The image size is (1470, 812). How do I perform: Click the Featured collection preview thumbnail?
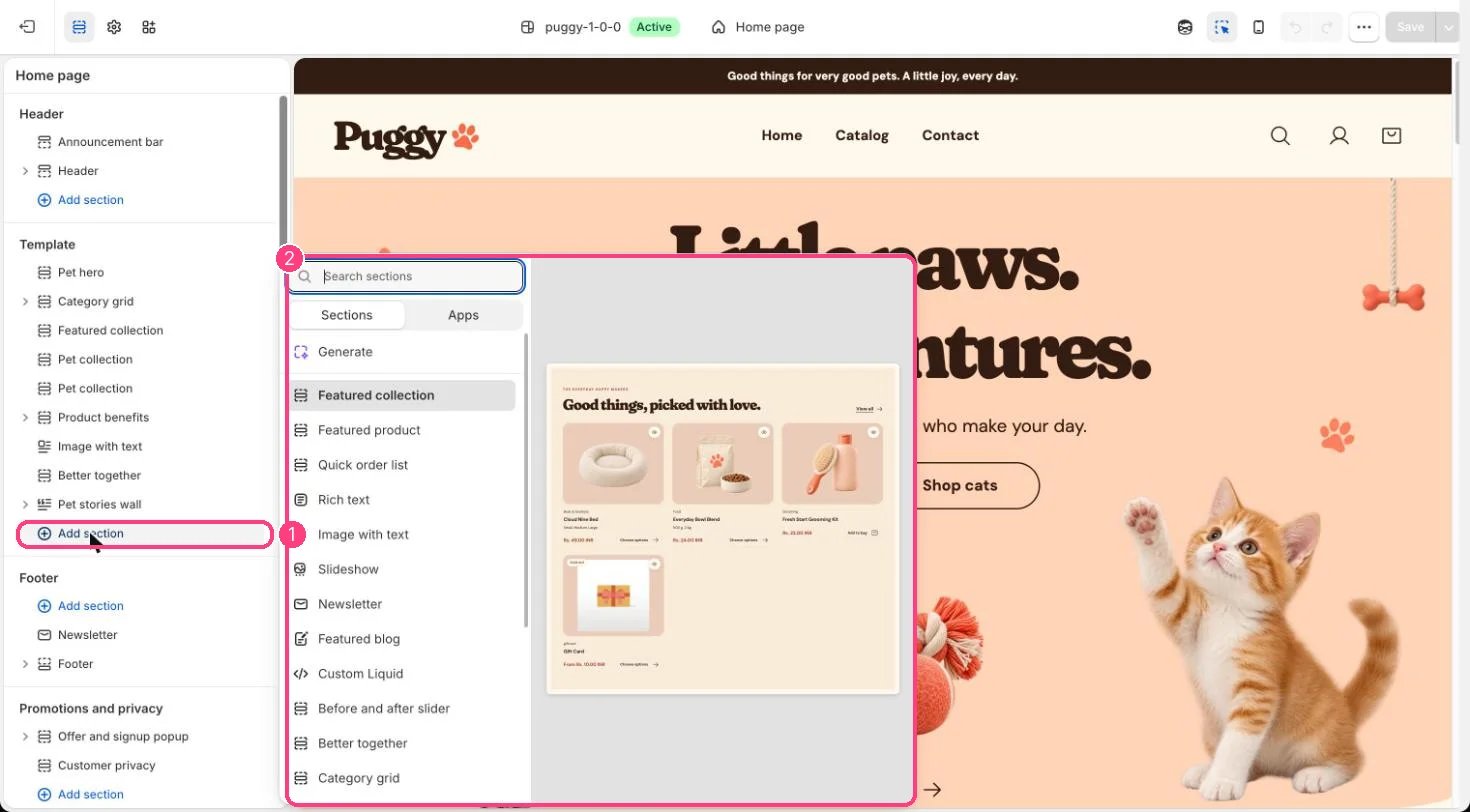click(723, 528)
